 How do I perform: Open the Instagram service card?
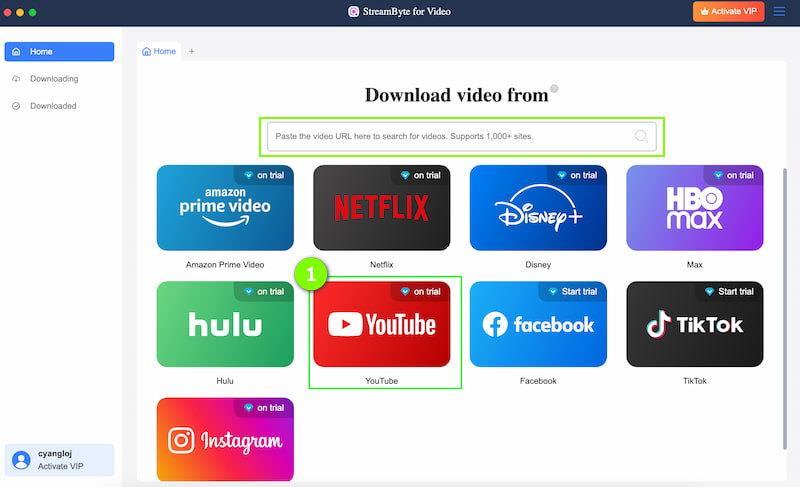coord(225,439)
